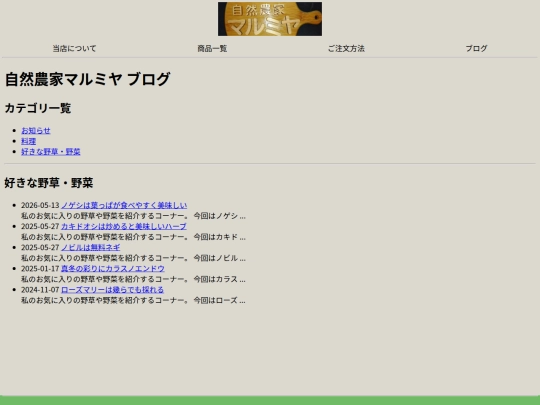
Task: Click the excerpt ending 今回はローズ
Action: click(x=133, y=300)
